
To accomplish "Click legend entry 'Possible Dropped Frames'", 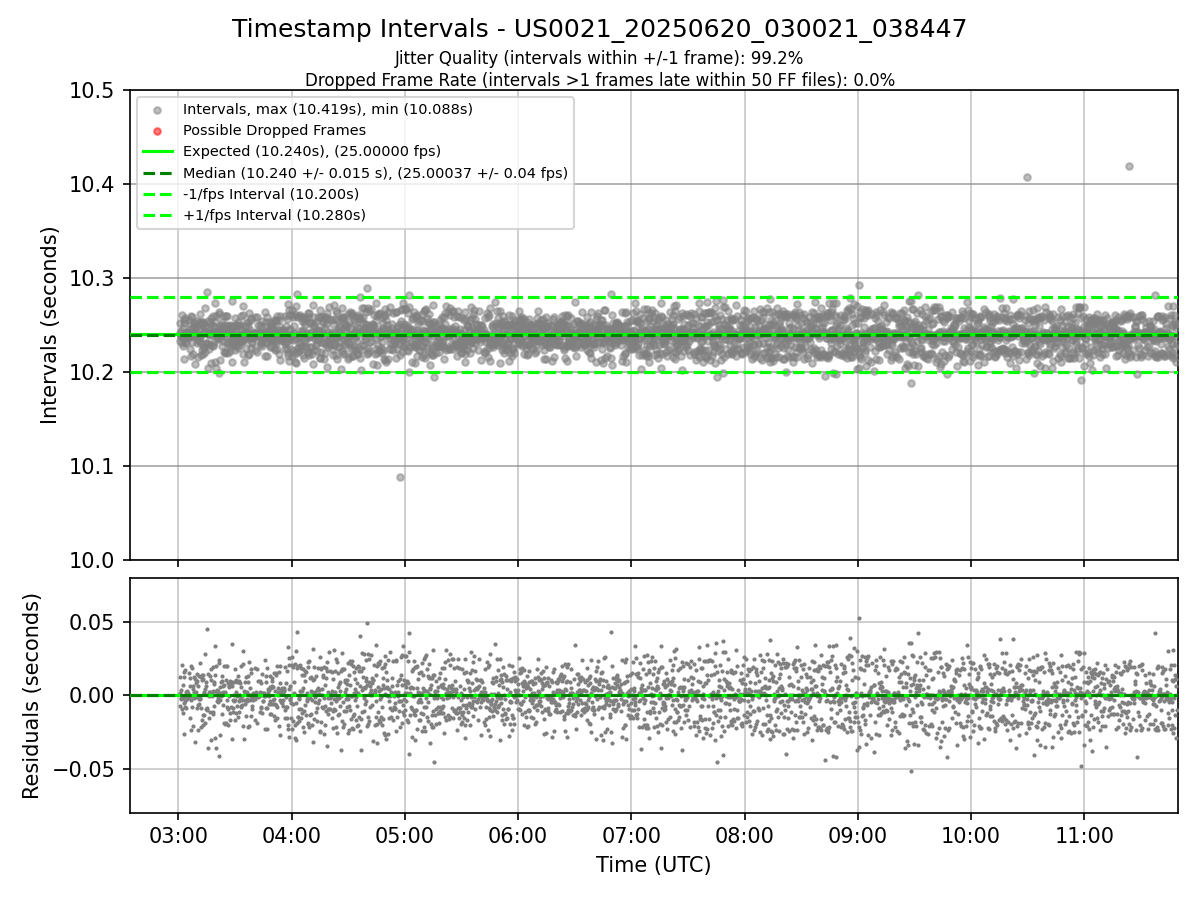I will coord(274,130).
